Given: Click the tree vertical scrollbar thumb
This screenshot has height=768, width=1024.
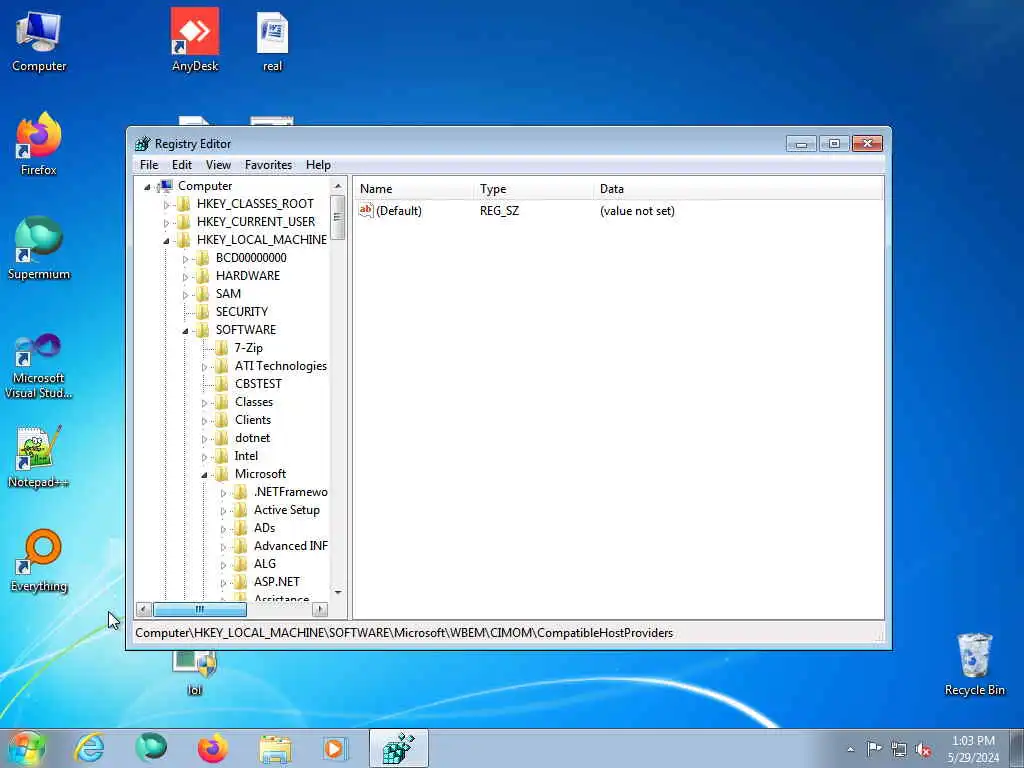Looking at the screenshot, I should point(337,217).
